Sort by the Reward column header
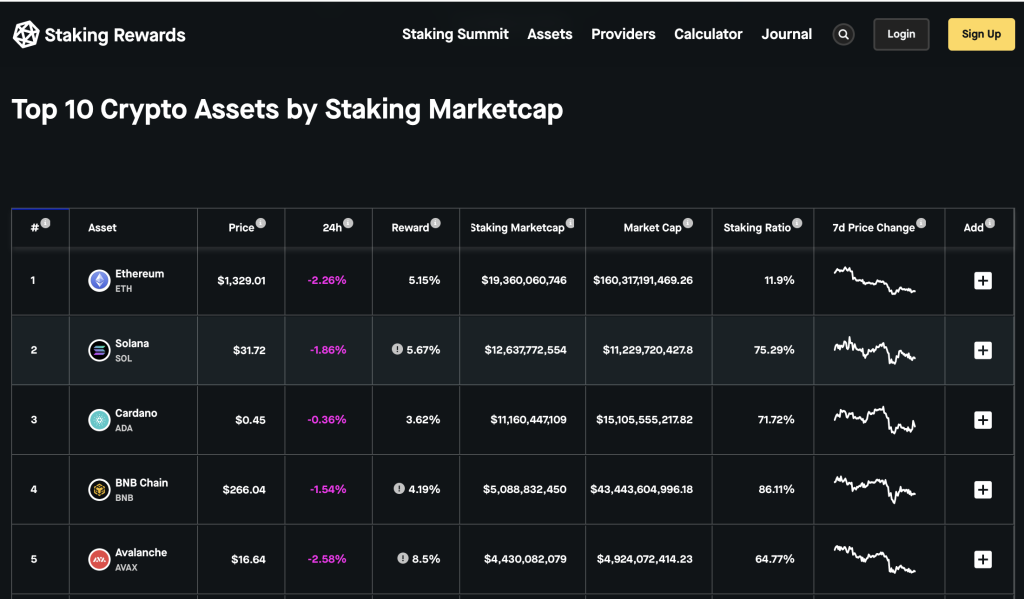 coord(410,228)
